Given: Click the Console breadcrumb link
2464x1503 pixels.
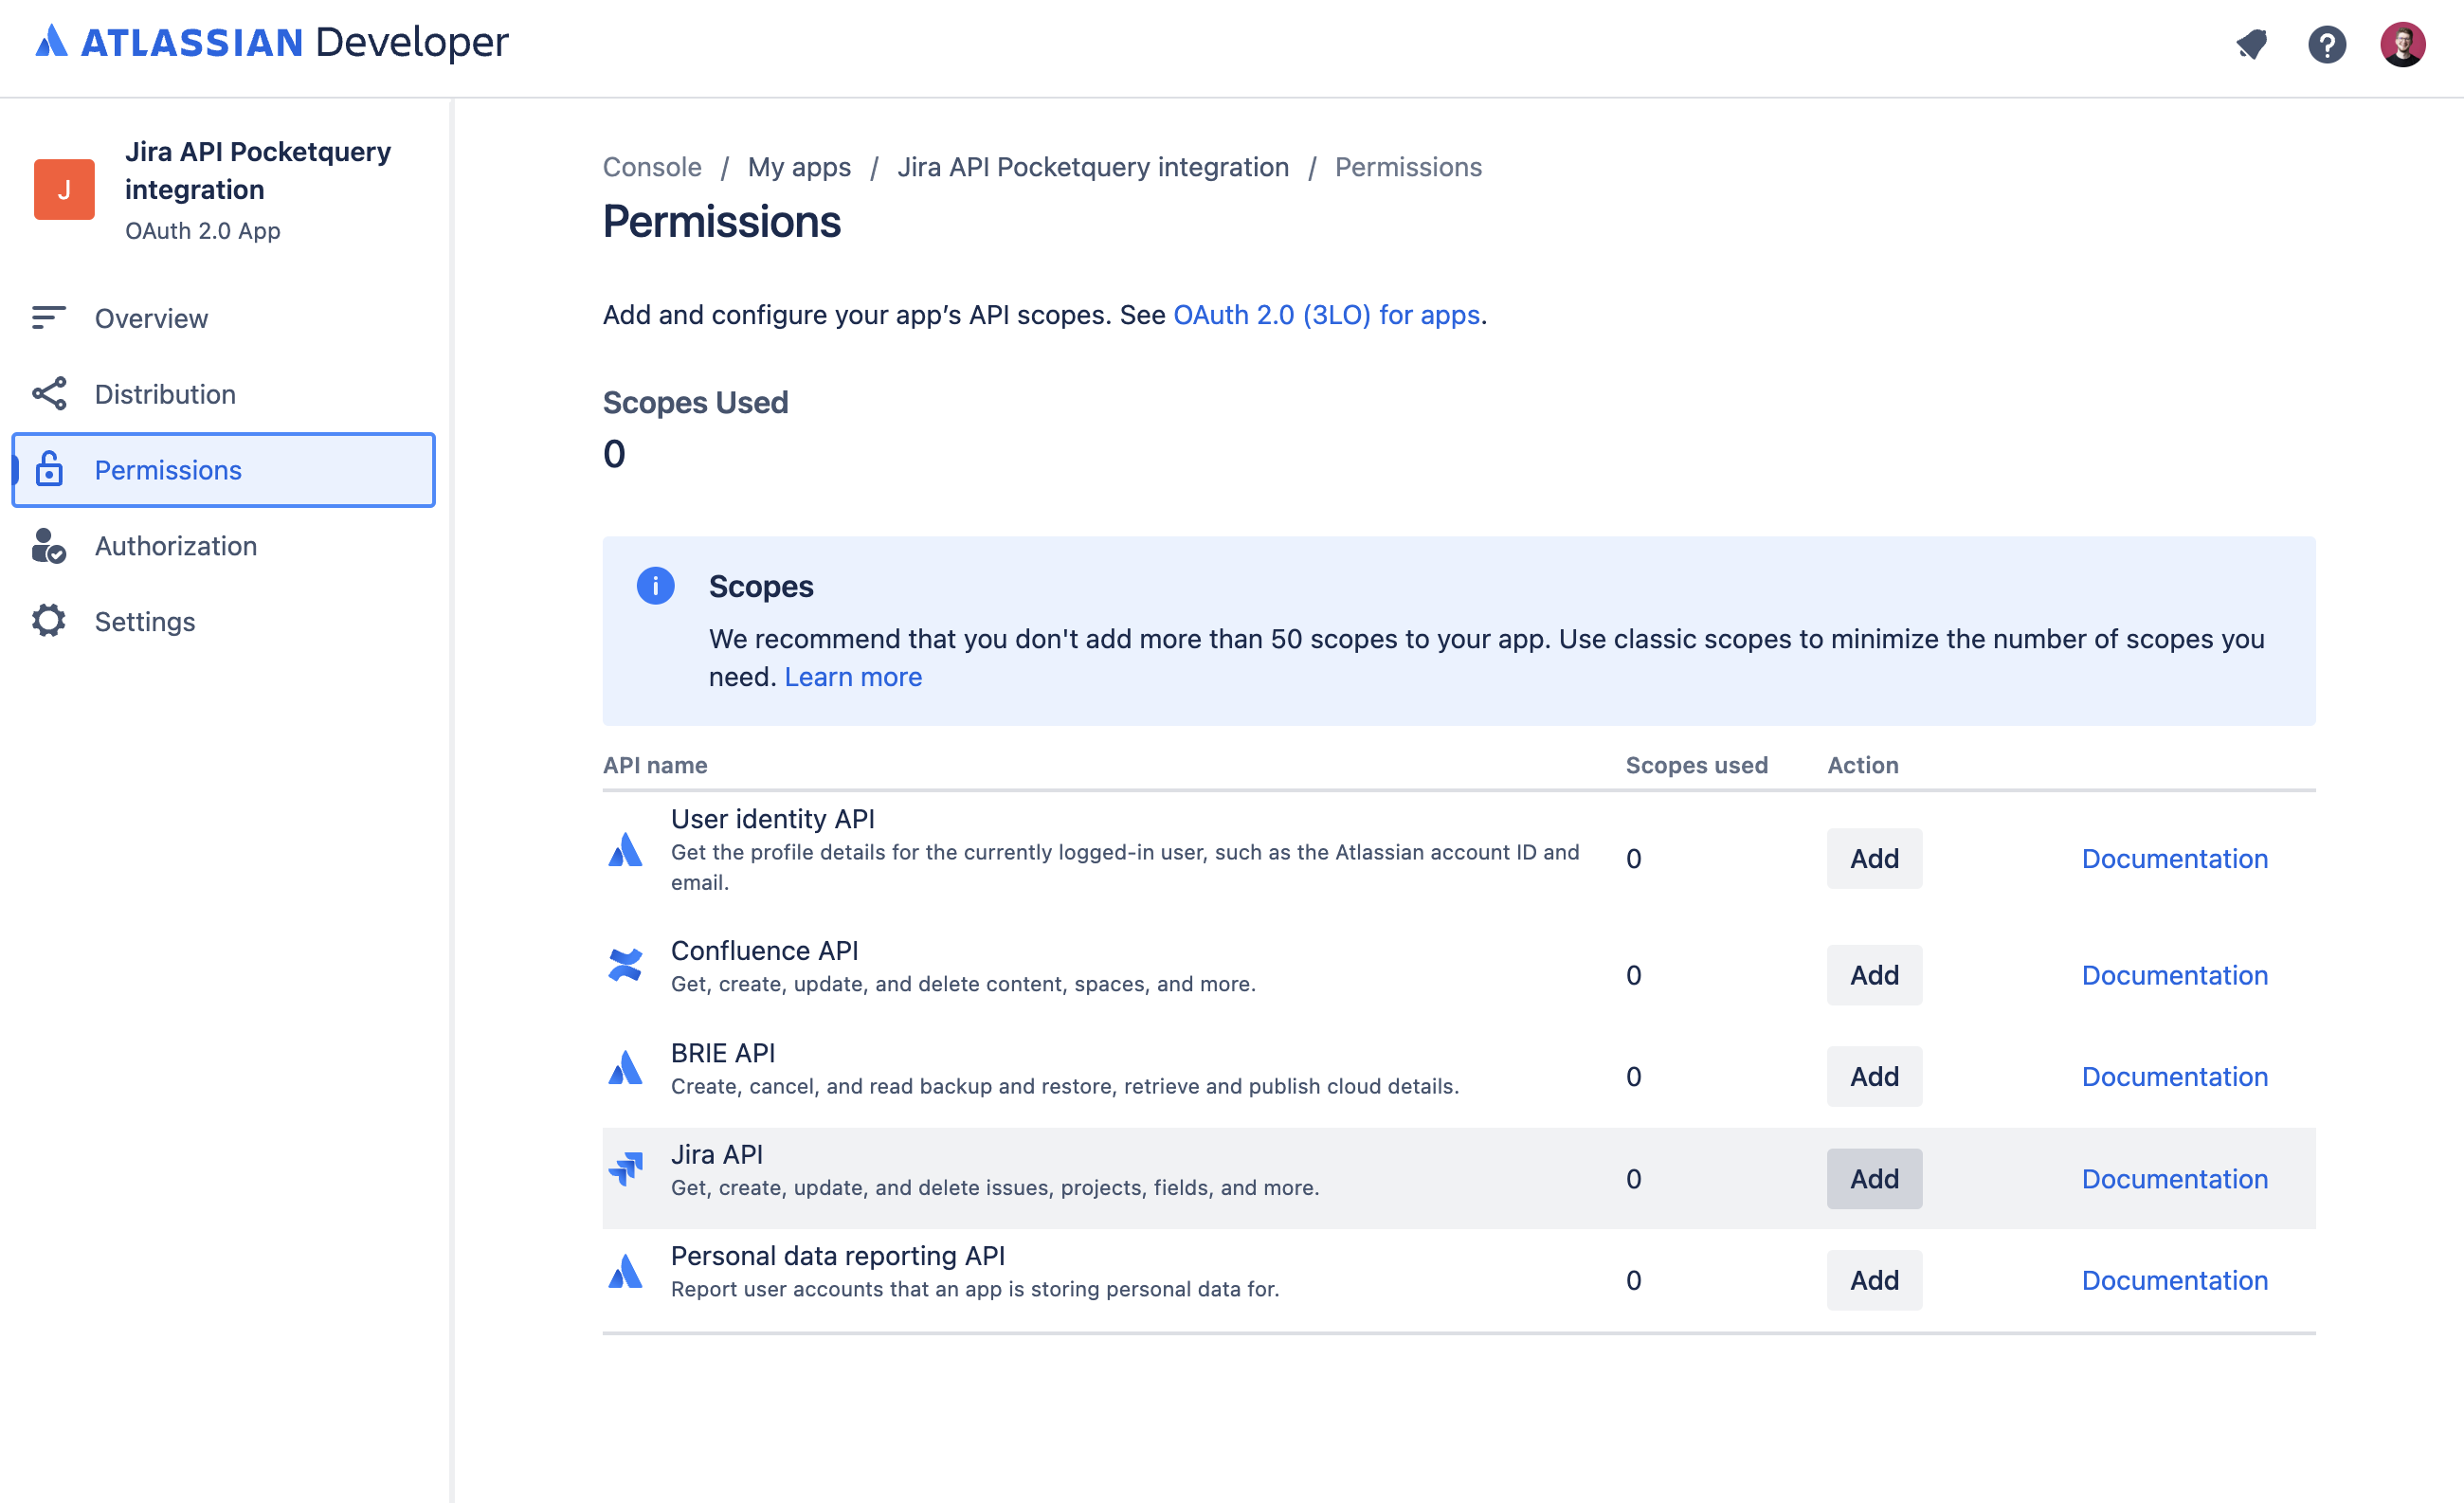Looking at the screenshot, I should [x=651, y=167].
